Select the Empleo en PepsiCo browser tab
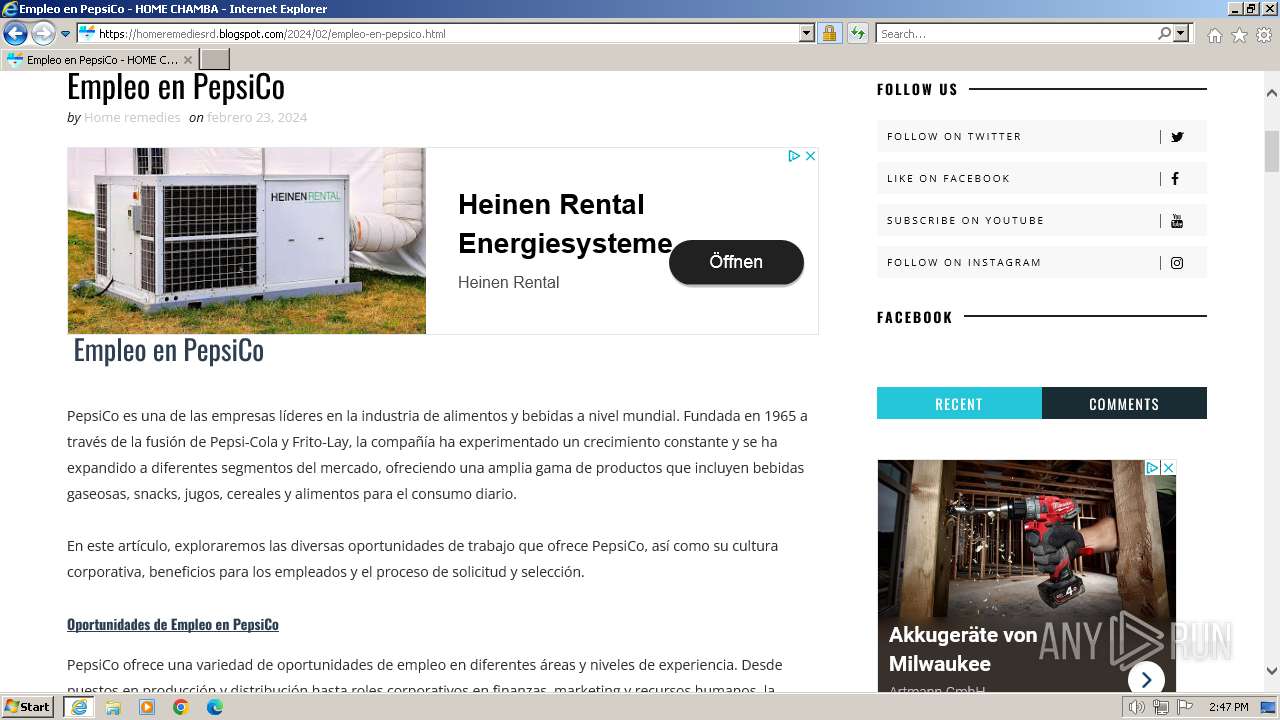 100,59
